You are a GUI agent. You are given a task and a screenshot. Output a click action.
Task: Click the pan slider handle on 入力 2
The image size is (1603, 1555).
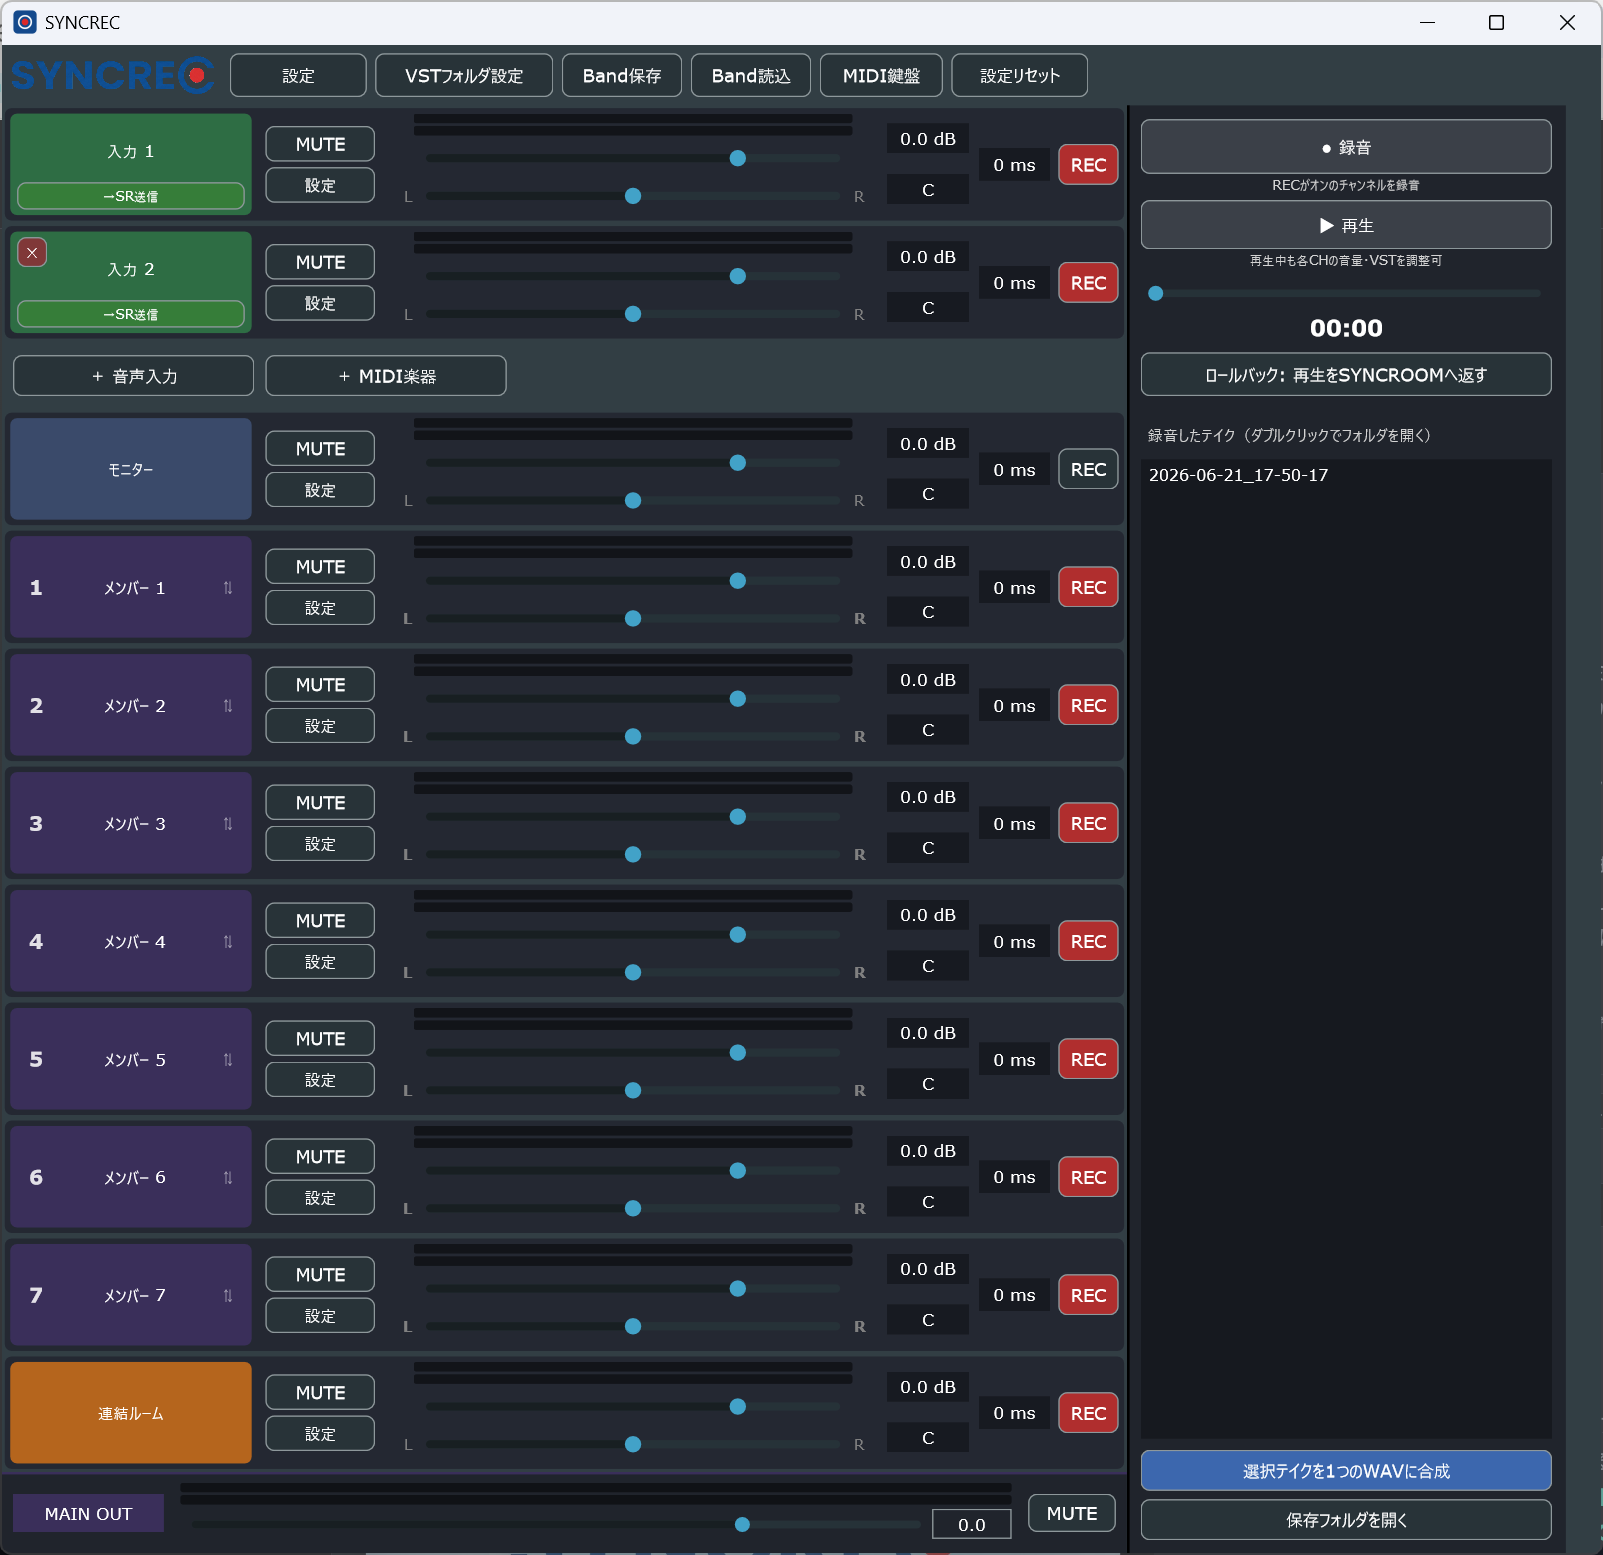tap(633, 314)
